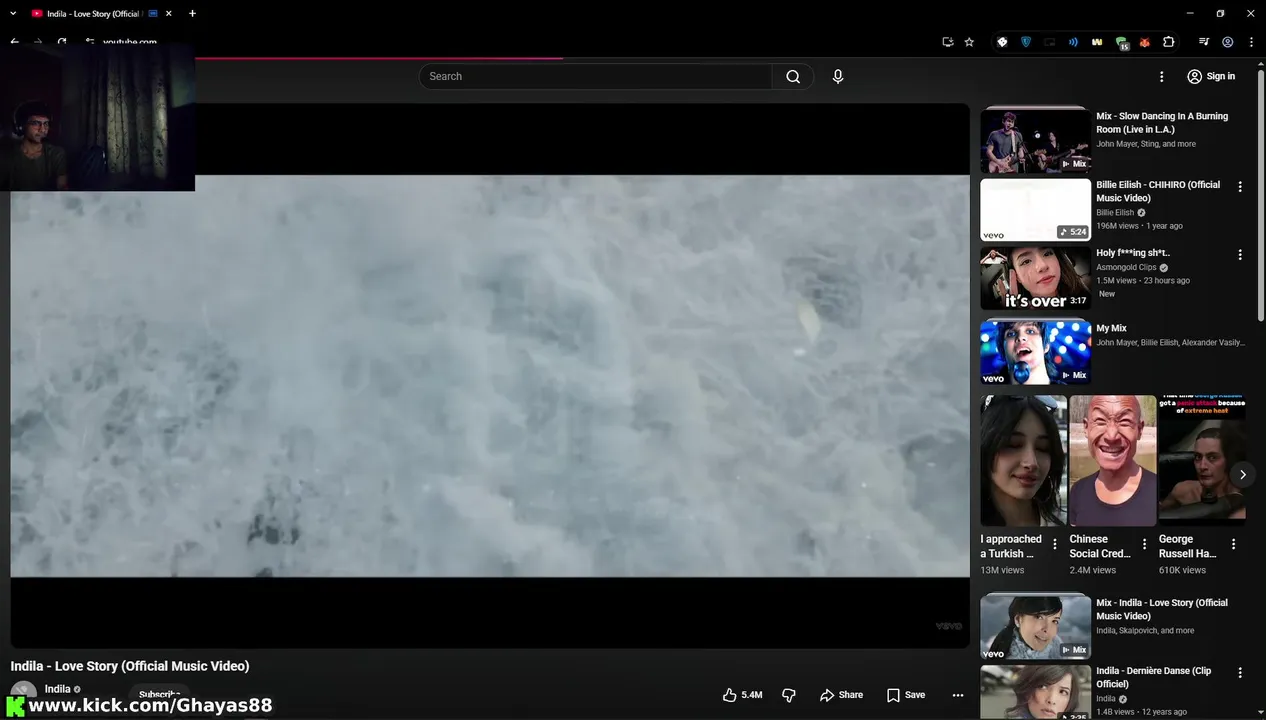Open browser media control icon
Image resolution: width=1266 pixels, height=720 pixels.
pos(1204,42)
